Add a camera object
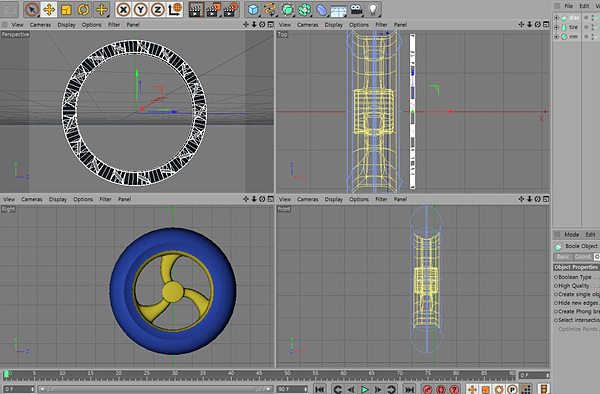Screen dimensions: 600x394 point(356,10)
